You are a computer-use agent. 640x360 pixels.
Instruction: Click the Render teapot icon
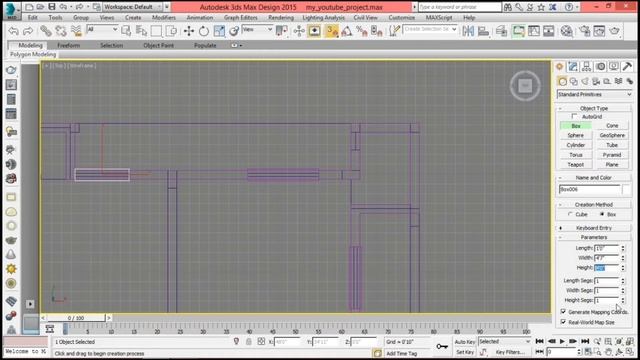(614, 31)
